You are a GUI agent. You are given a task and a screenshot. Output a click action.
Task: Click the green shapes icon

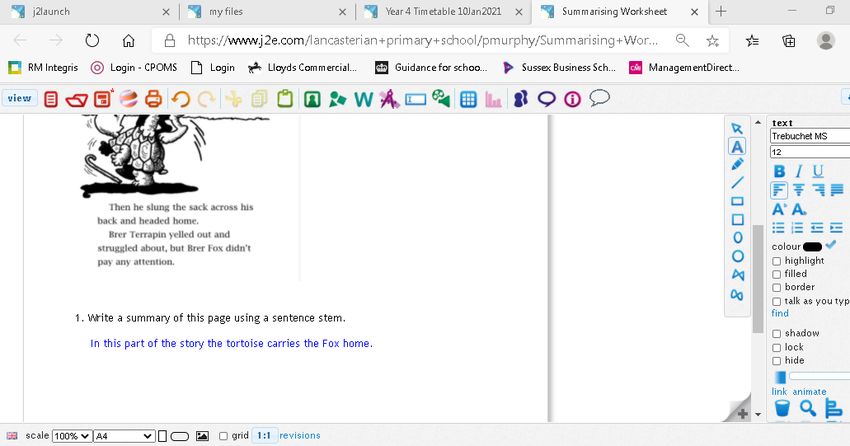pos(337,99)
